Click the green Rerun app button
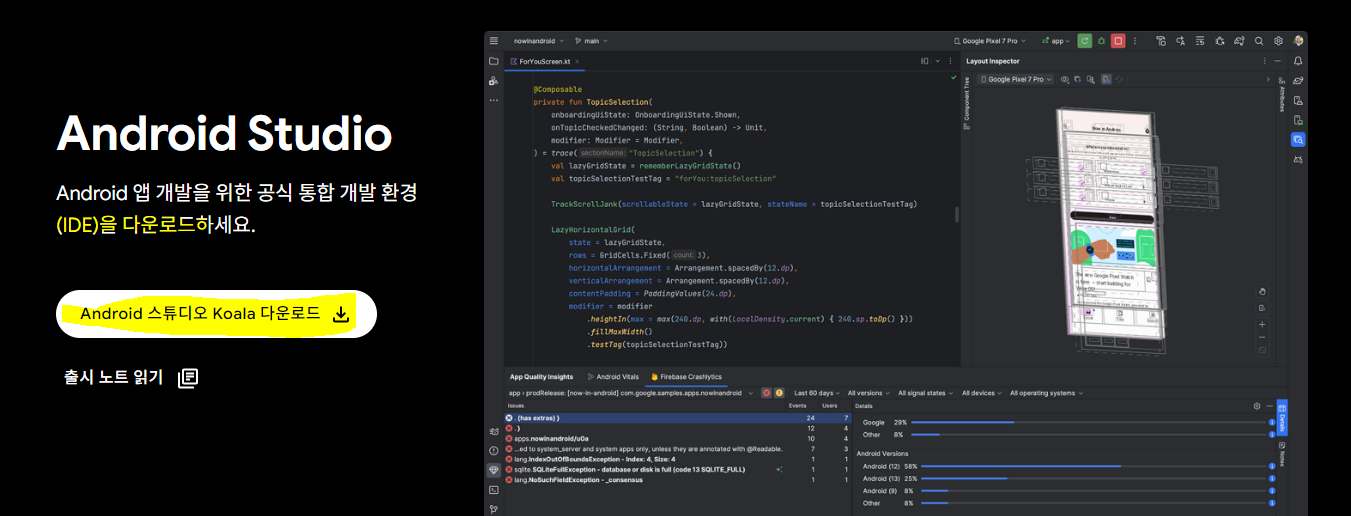The image size is (1351, 516). 1084,41
